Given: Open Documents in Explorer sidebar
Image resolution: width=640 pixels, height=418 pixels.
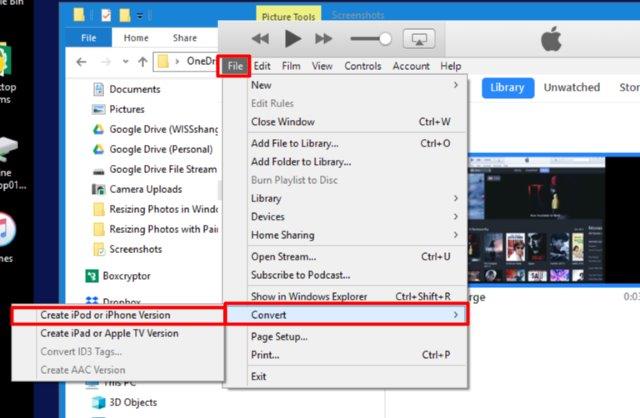Looking at the screenshot, I should coord(127,89).
